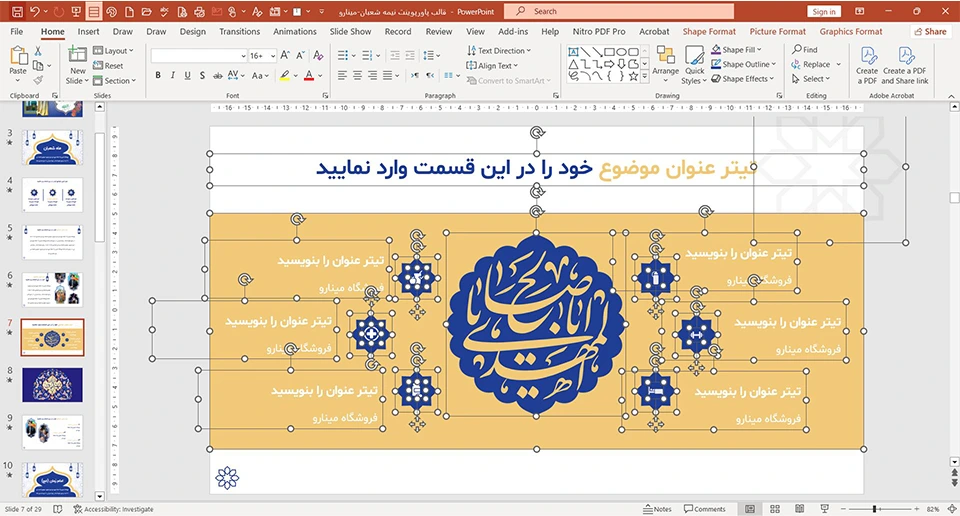This screenshot has height=516, width=960.
Task: Open Text Direction dropdown
Action: 499,51
